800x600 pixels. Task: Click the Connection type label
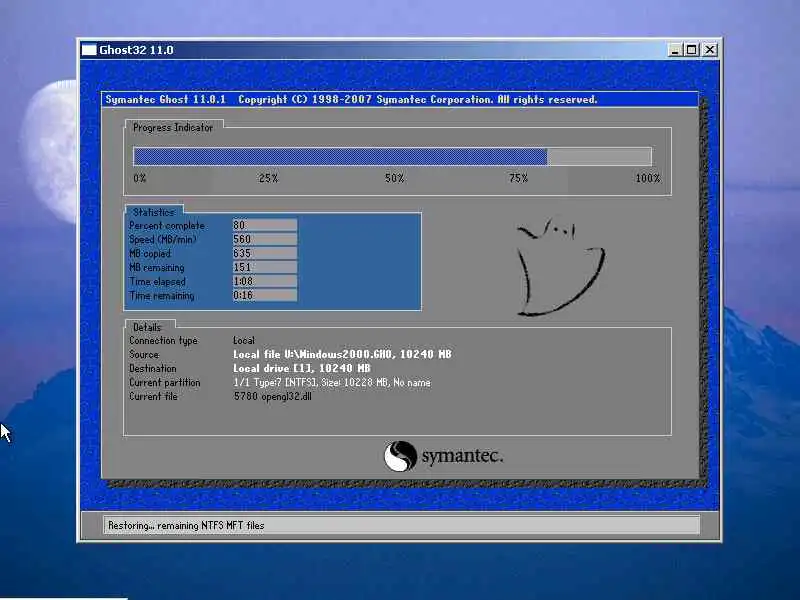tap(163, 341)
